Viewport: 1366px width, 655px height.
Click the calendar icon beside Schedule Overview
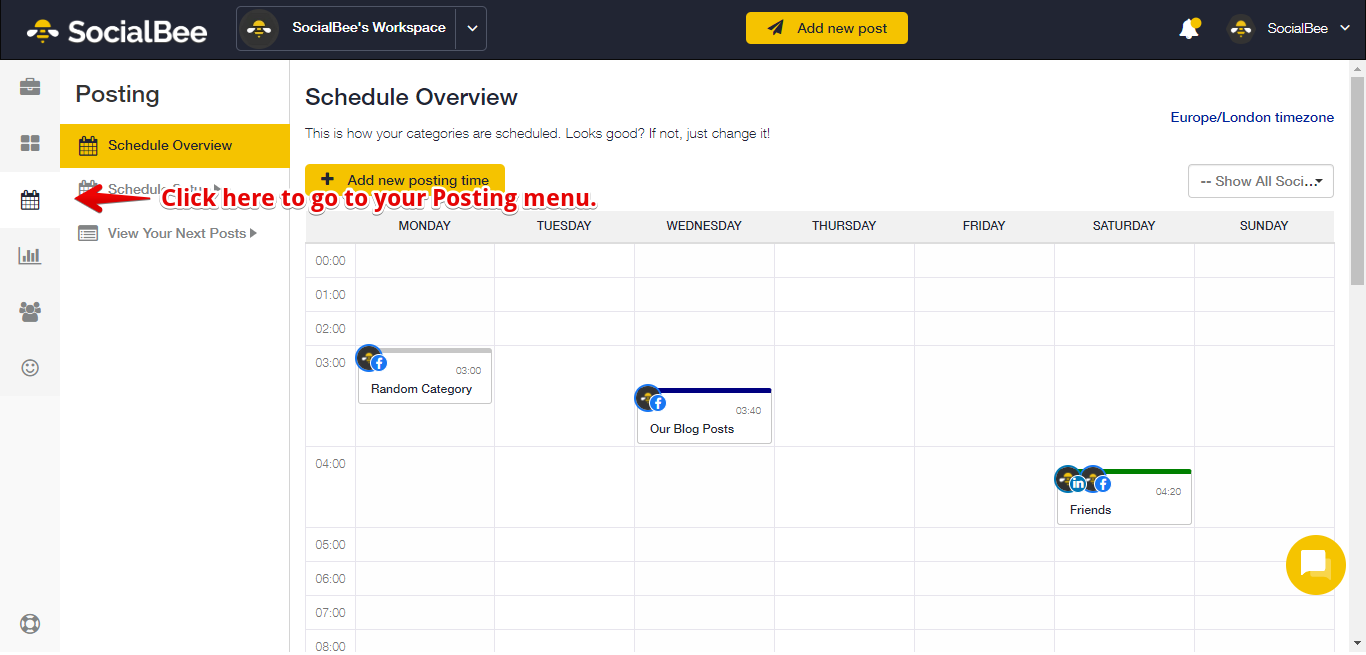point(88,146)
